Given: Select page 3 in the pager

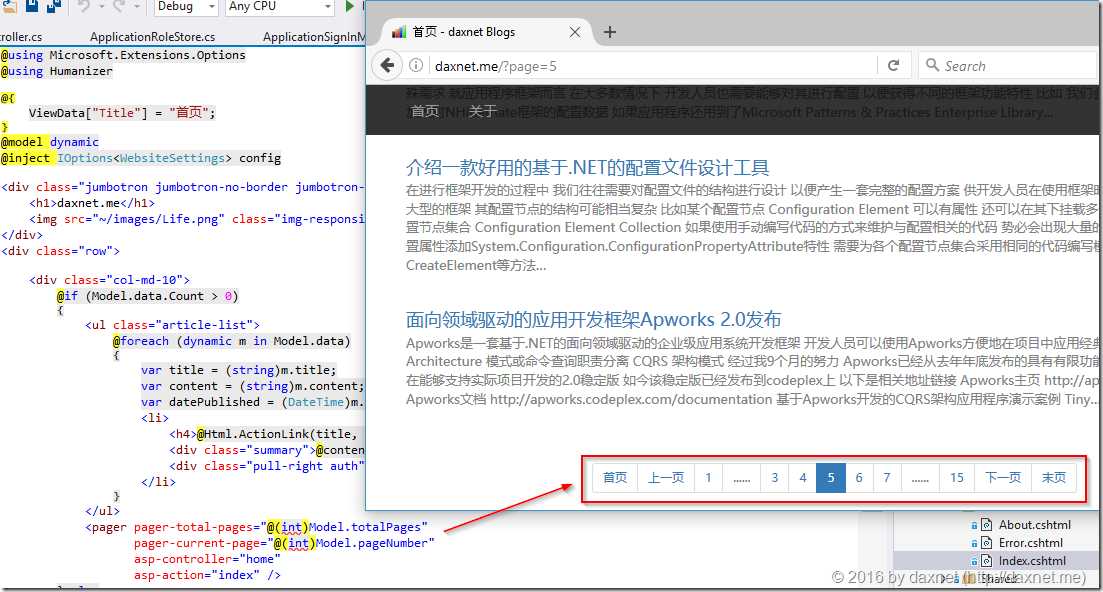Looking at the screenshot, I should point(774,477).
